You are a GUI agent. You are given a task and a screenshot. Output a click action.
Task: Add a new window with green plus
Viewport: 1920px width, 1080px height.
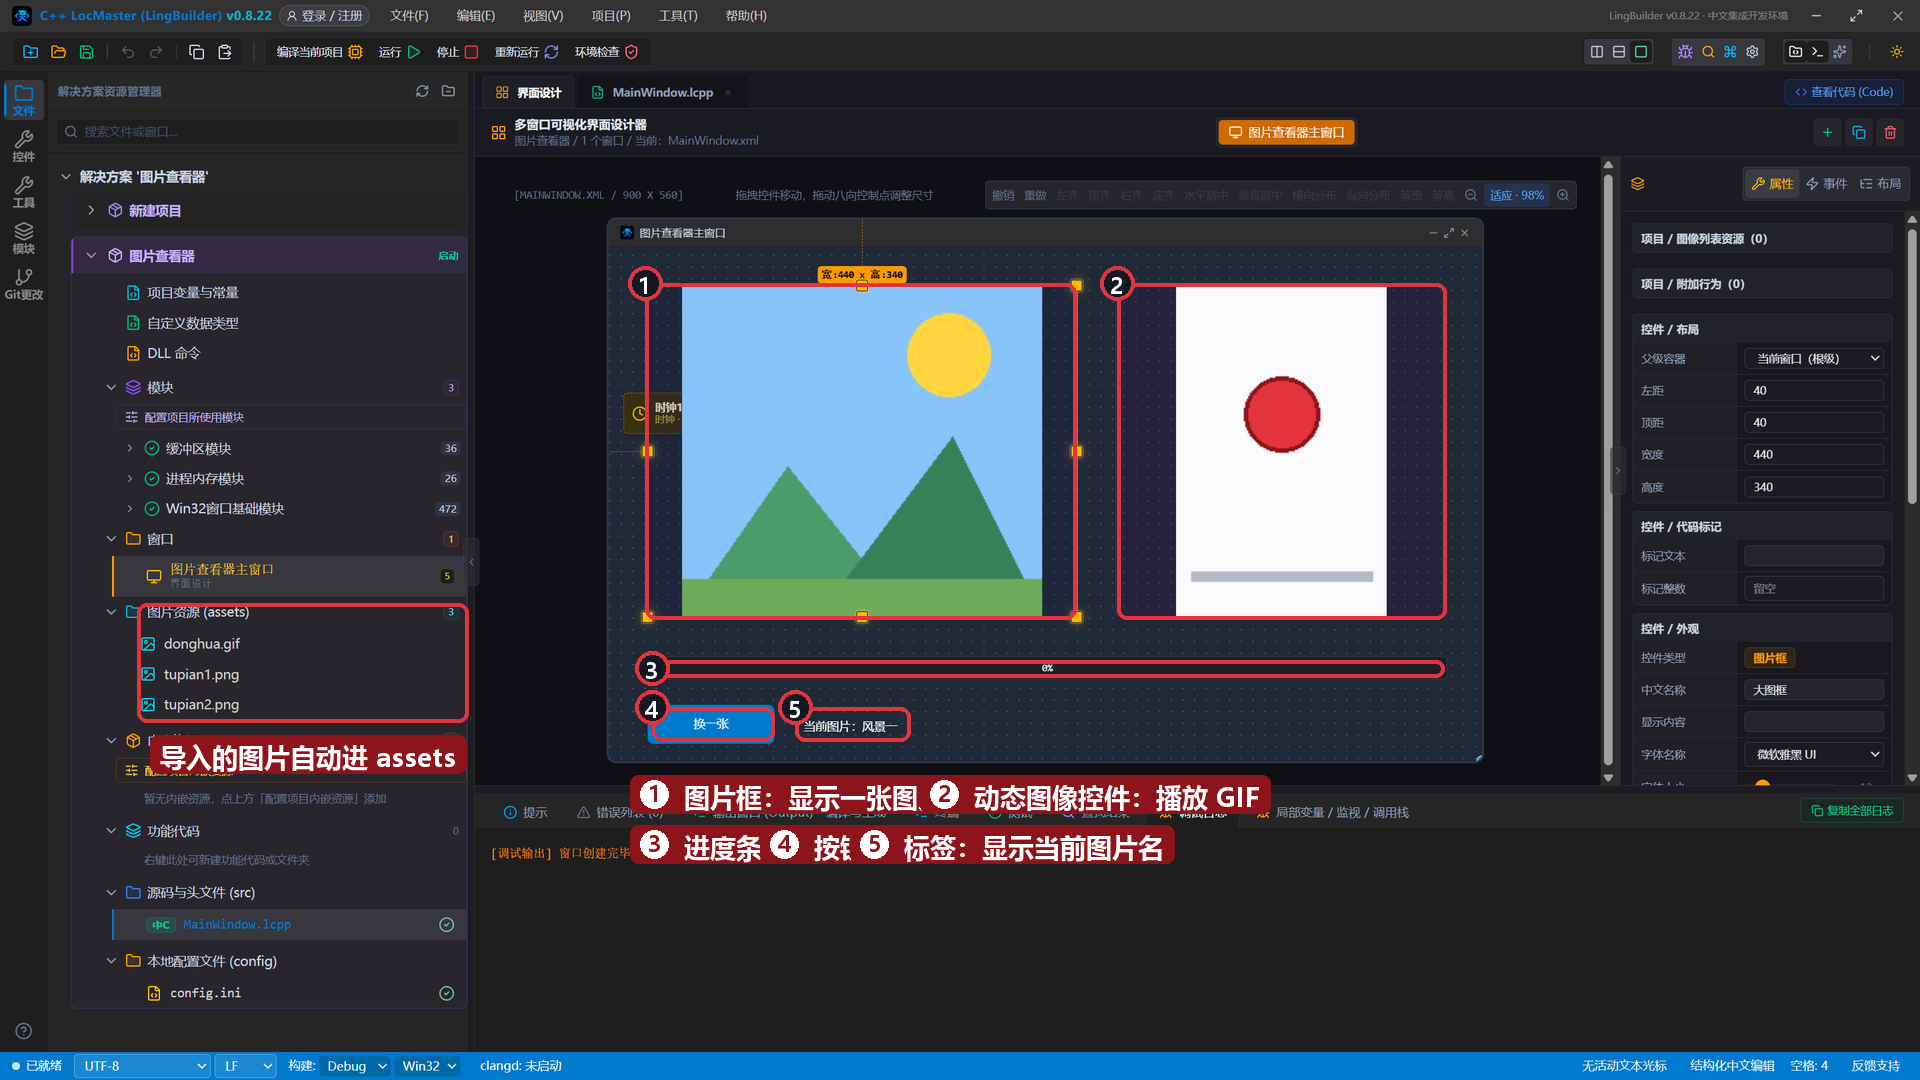click(x=1827, y=132)
